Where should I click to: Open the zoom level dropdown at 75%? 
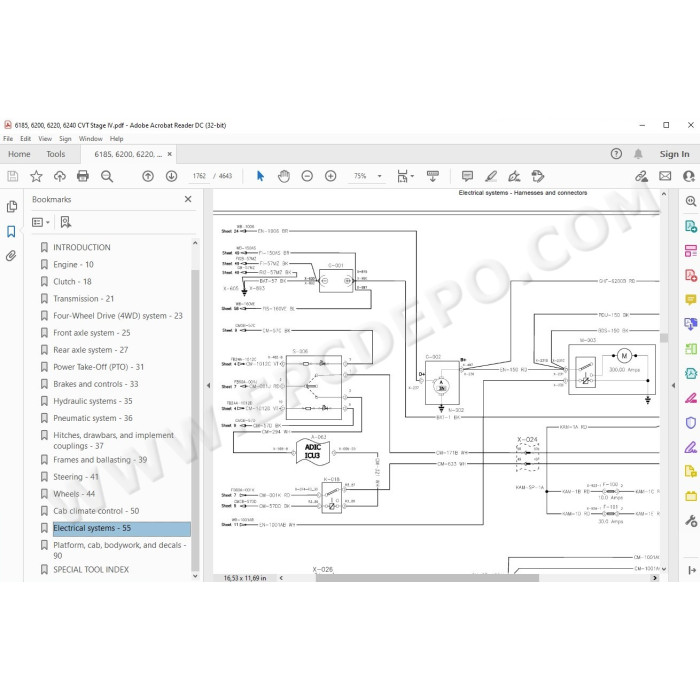(379, 176)
